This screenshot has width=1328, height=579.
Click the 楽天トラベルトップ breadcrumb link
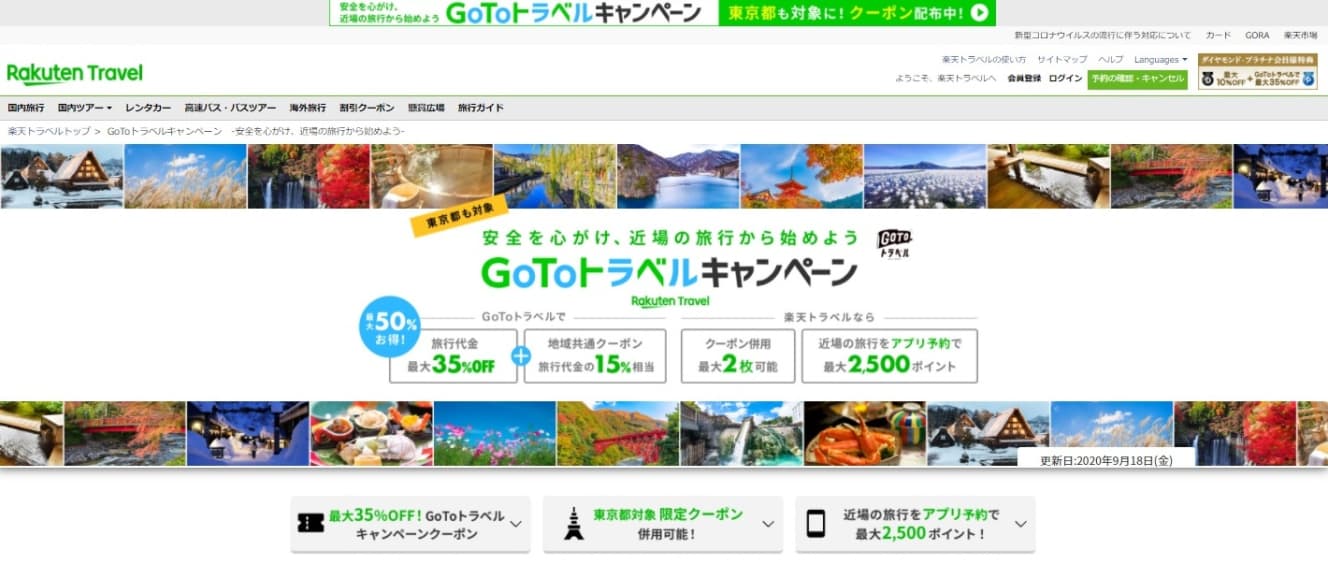[x=49, y=131]
